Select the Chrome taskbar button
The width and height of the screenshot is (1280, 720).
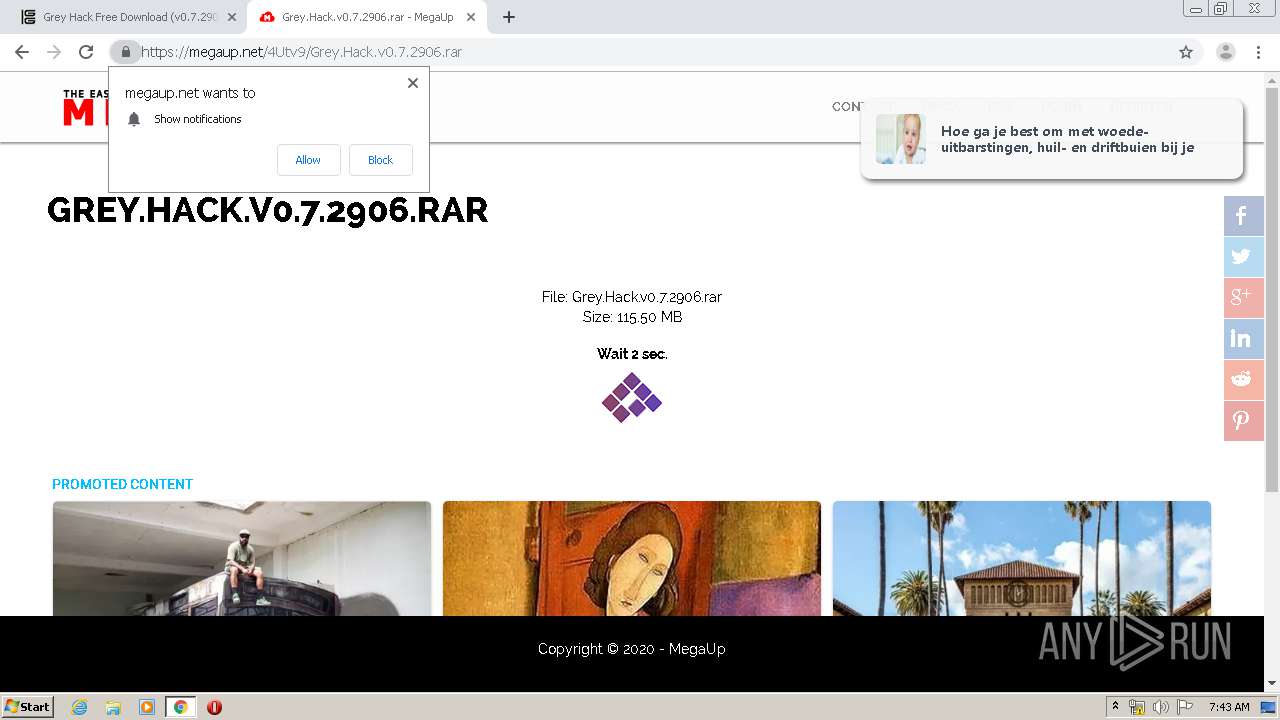pos(180,707)
